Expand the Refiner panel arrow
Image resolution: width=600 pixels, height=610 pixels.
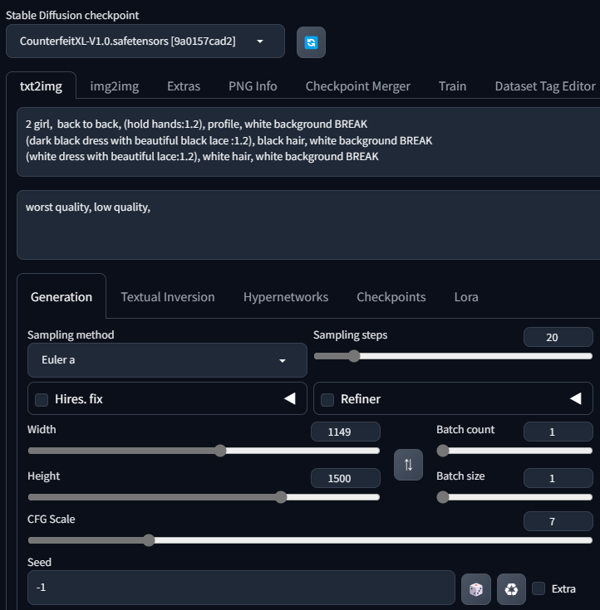[575, 399]
